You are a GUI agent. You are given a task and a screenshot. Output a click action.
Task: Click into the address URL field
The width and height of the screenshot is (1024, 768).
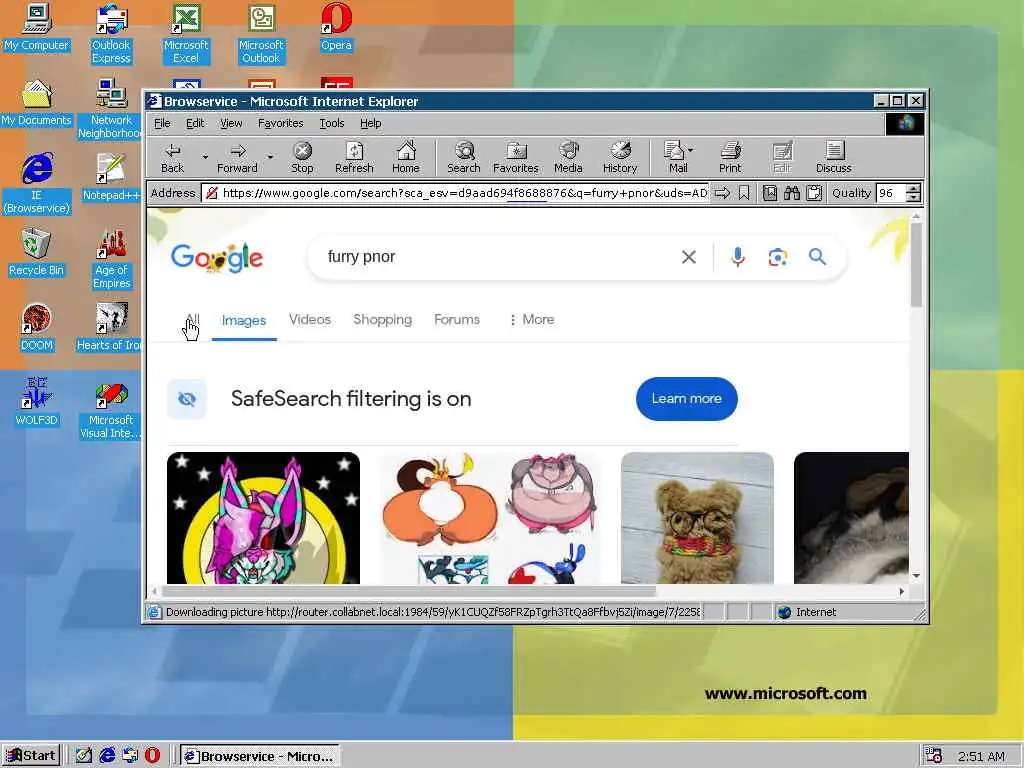pyautogui.click(x=456, y=193)
